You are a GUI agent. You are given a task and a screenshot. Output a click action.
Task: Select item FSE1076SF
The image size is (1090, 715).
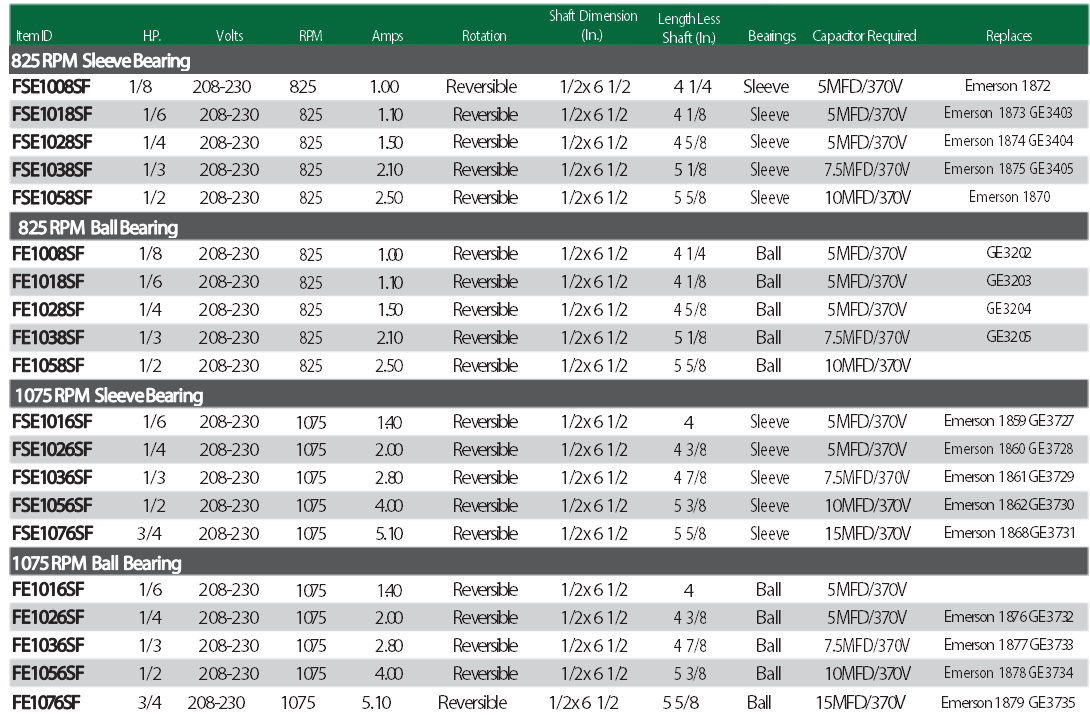point(52,533)
